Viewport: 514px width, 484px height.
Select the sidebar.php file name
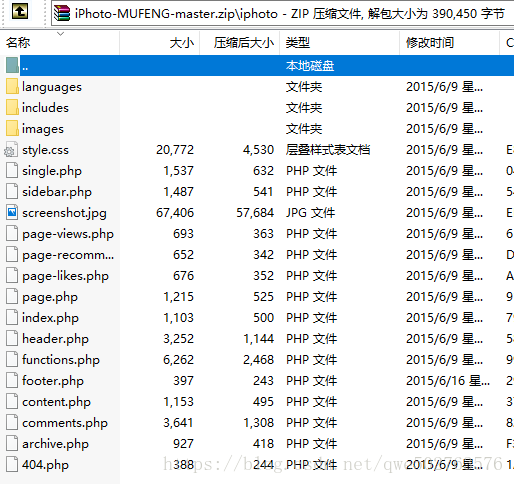coord(57,192)
